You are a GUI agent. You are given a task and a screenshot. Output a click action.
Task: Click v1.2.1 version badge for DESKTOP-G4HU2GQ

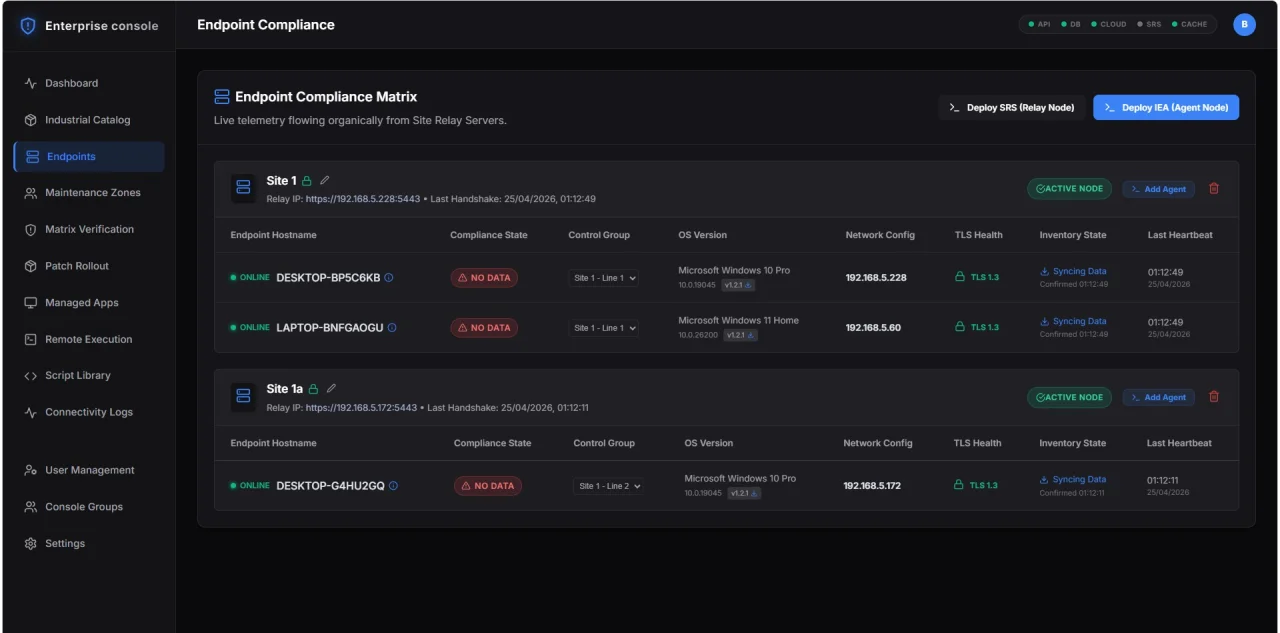tap(746, 493)
